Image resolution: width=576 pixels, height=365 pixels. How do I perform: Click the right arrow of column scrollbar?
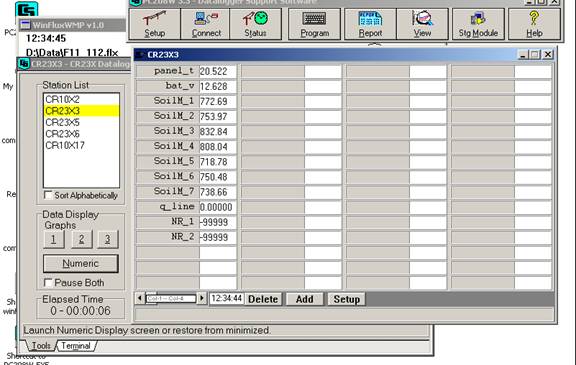tap(201, 298)
